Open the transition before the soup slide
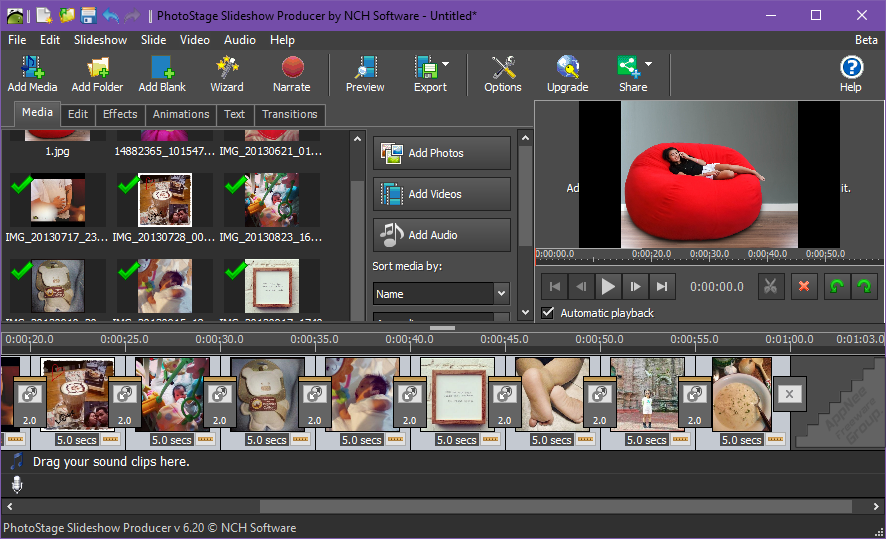 tap(694, 403)
